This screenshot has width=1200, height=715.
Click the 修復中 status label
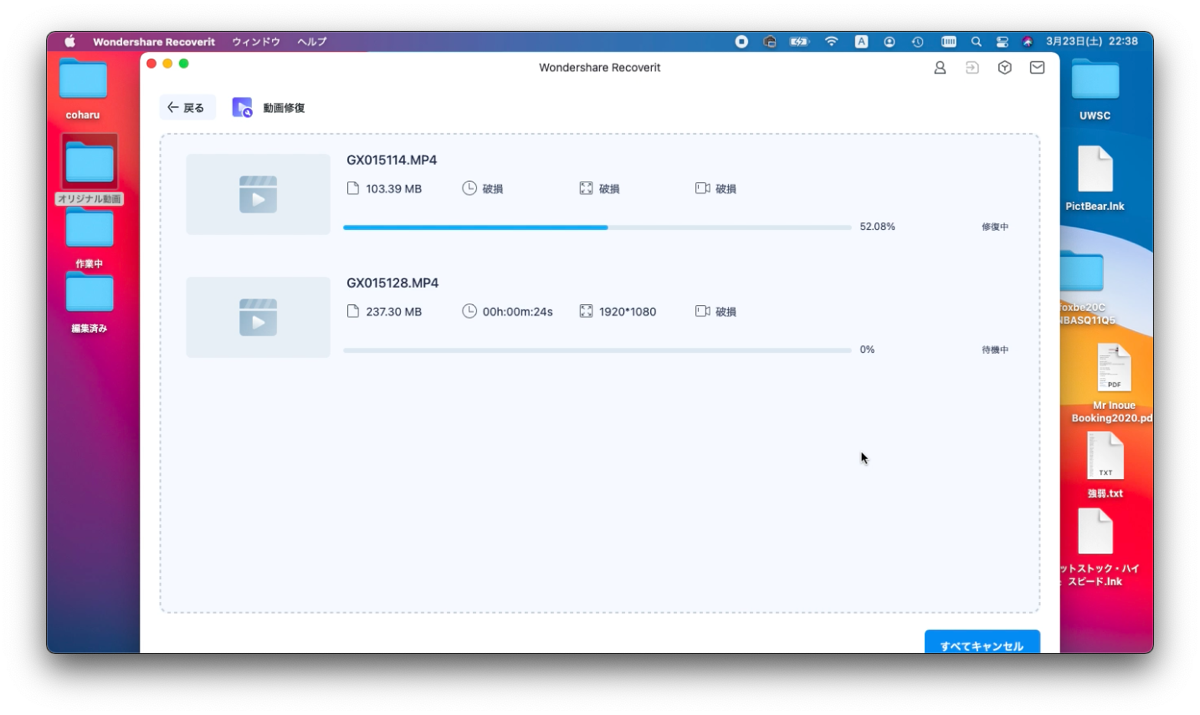[x=995, y=227]
